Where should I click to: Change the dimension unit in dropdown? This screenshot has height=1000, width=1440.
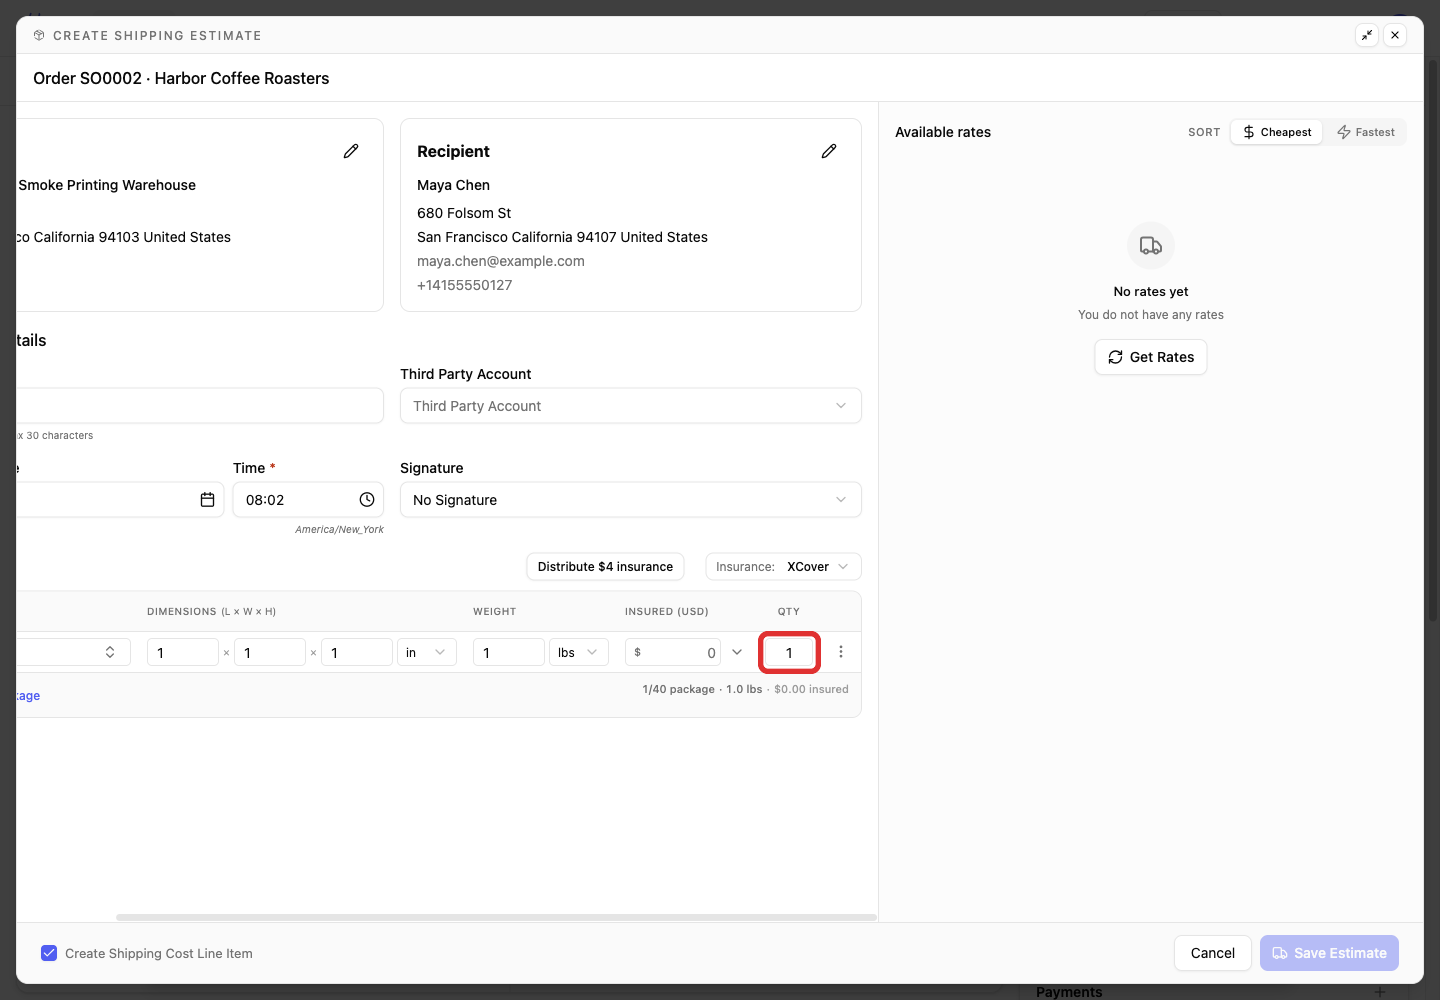pos(427,652)
